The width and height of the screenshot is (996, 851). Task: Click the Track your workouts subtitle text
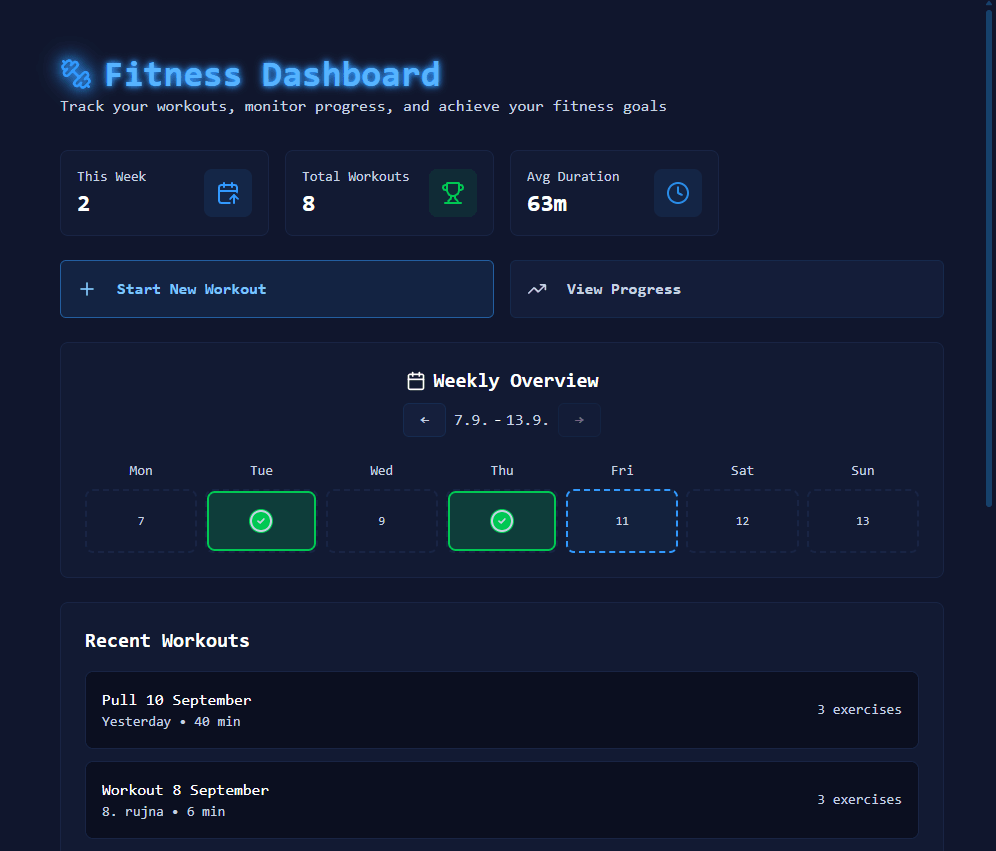pyautogui.click(x=363, y=107)
